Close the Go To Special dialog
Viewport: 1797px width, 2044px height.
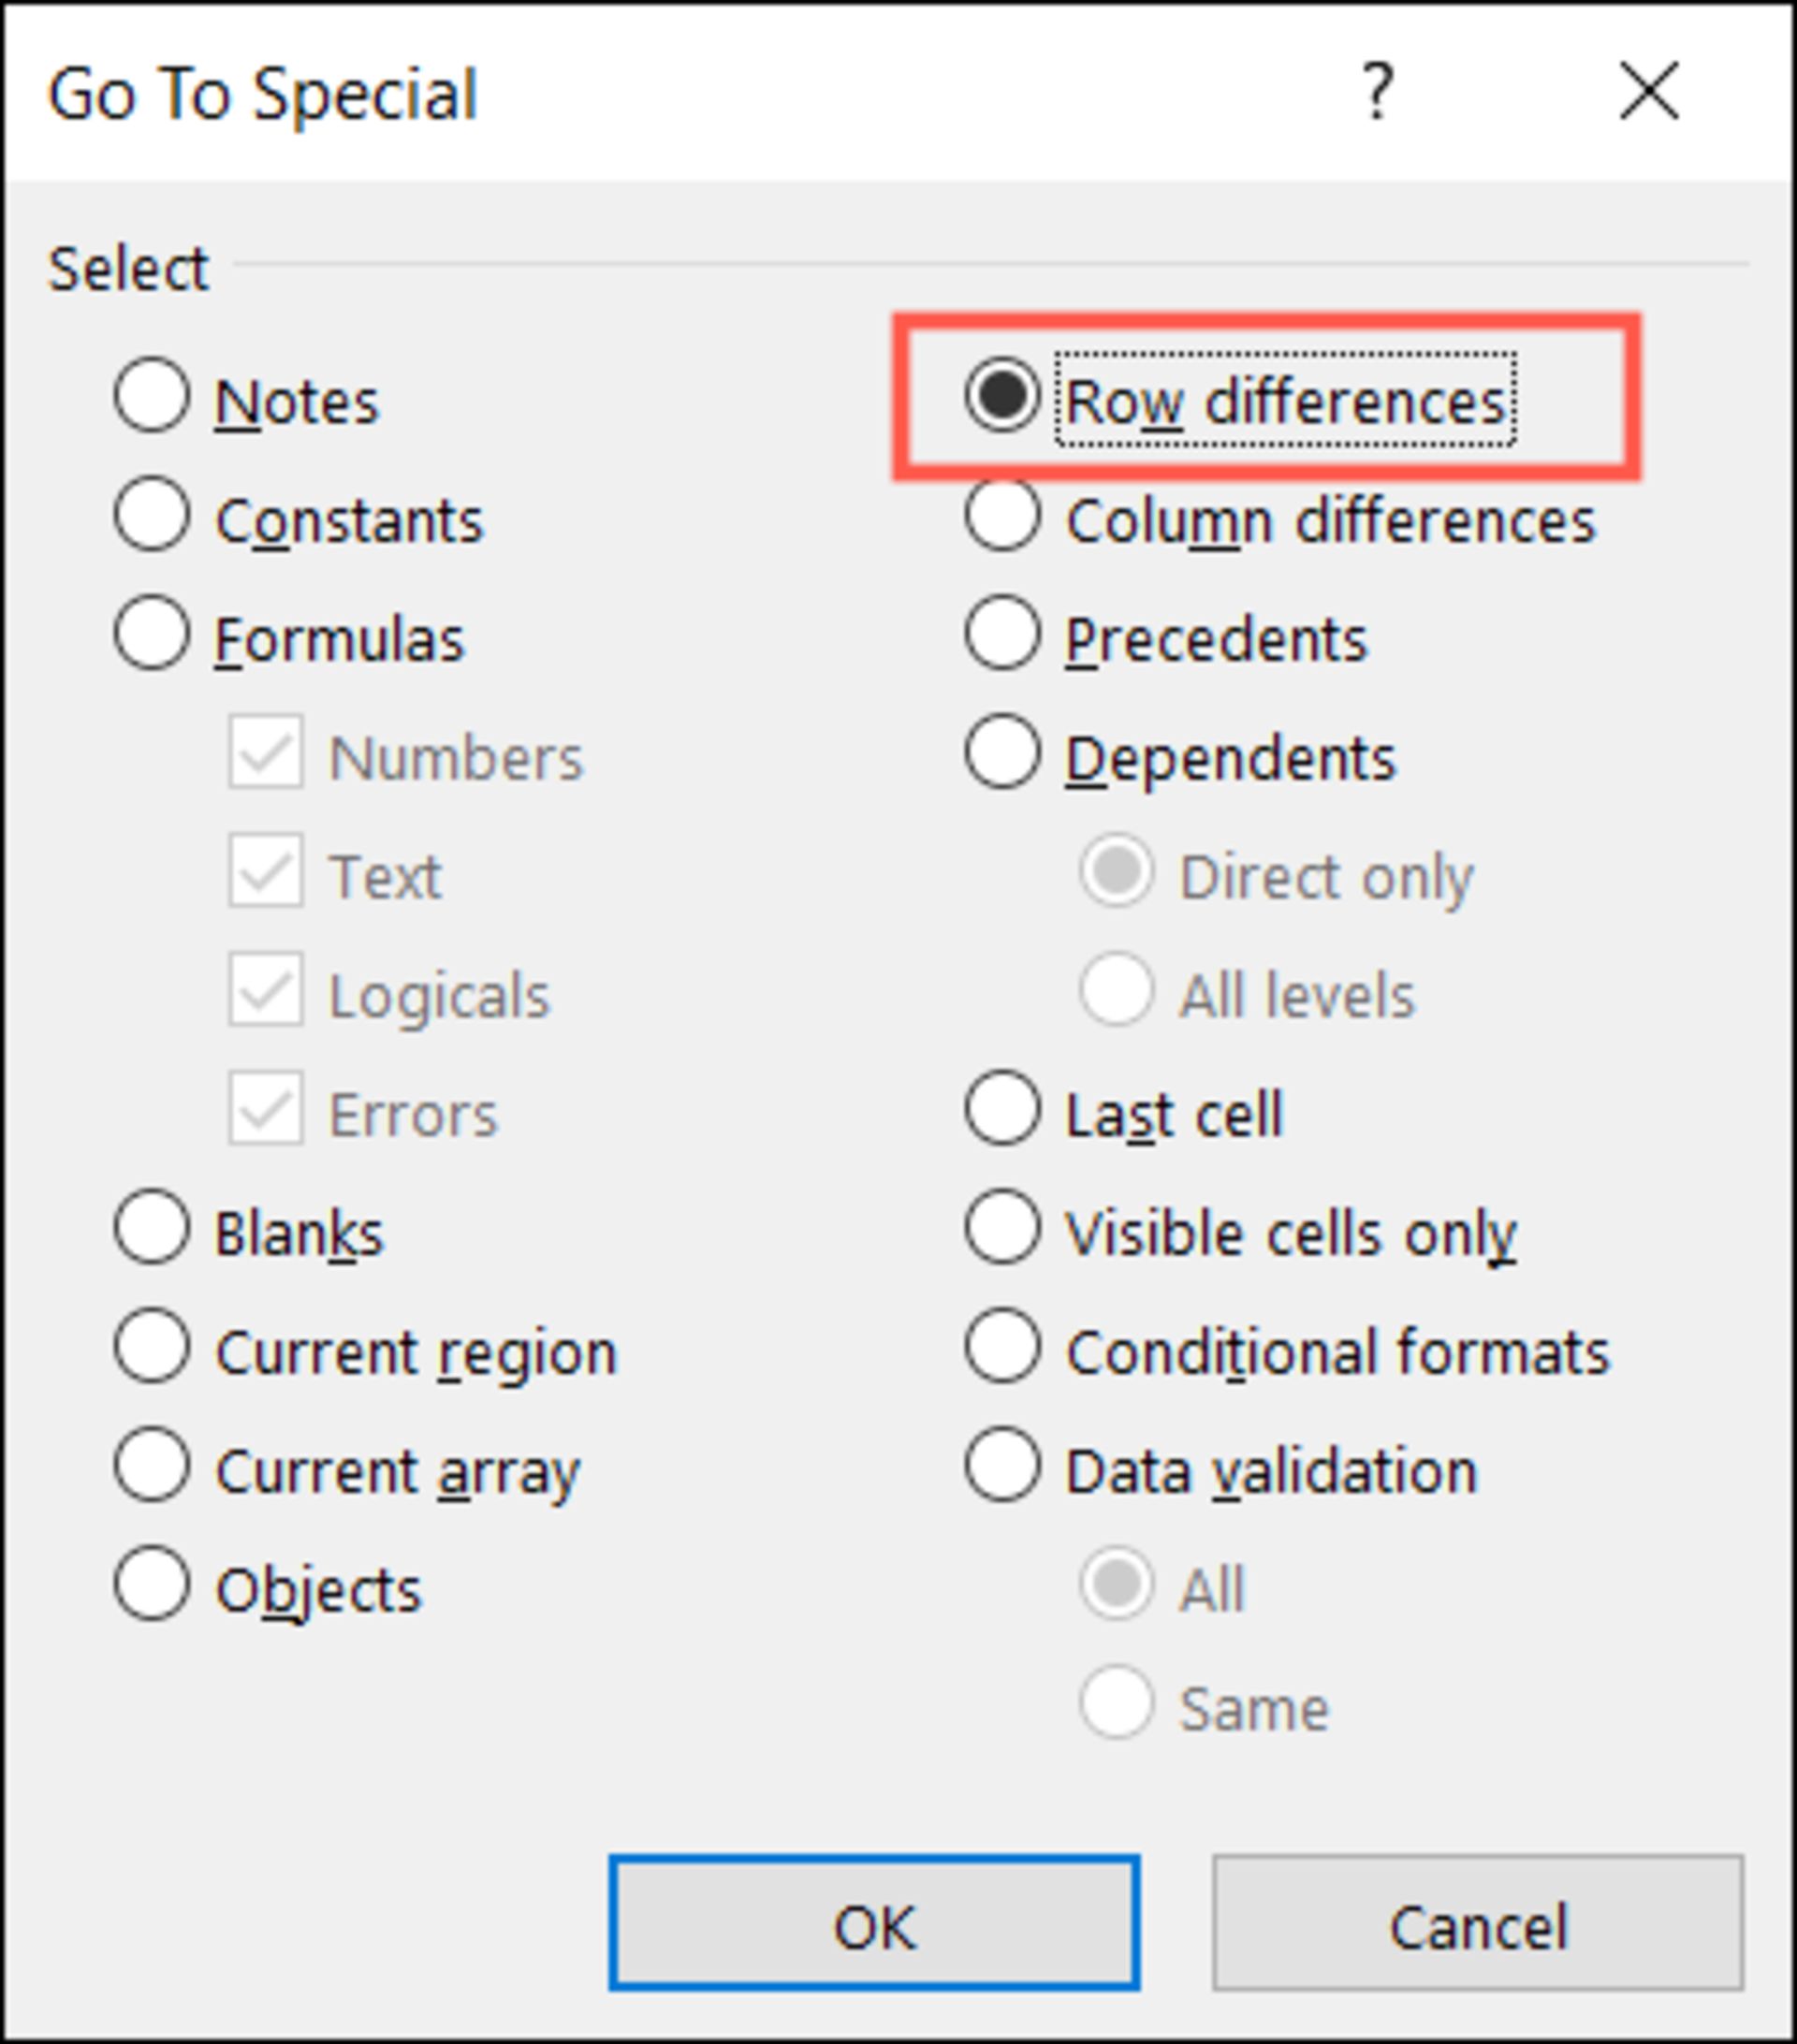[x=1648, y=91]
